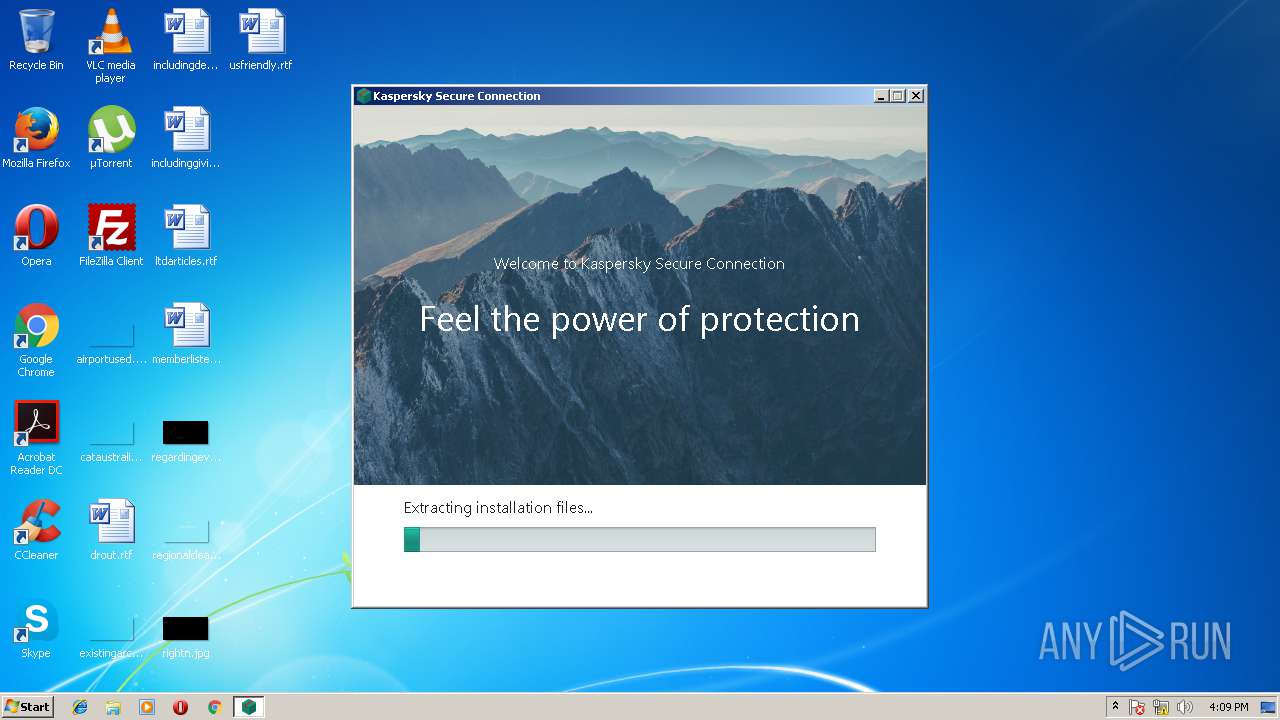Click 'Welcome to Kaspersky Secure Connection' text
Viewport: 1280px width, 720px height.
[639, 264]
